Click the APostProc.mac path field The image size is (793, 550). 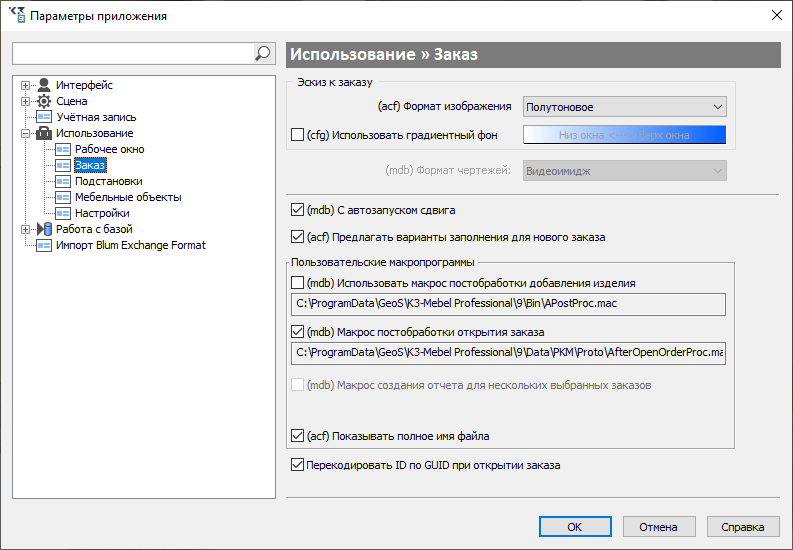click(508, 304)
